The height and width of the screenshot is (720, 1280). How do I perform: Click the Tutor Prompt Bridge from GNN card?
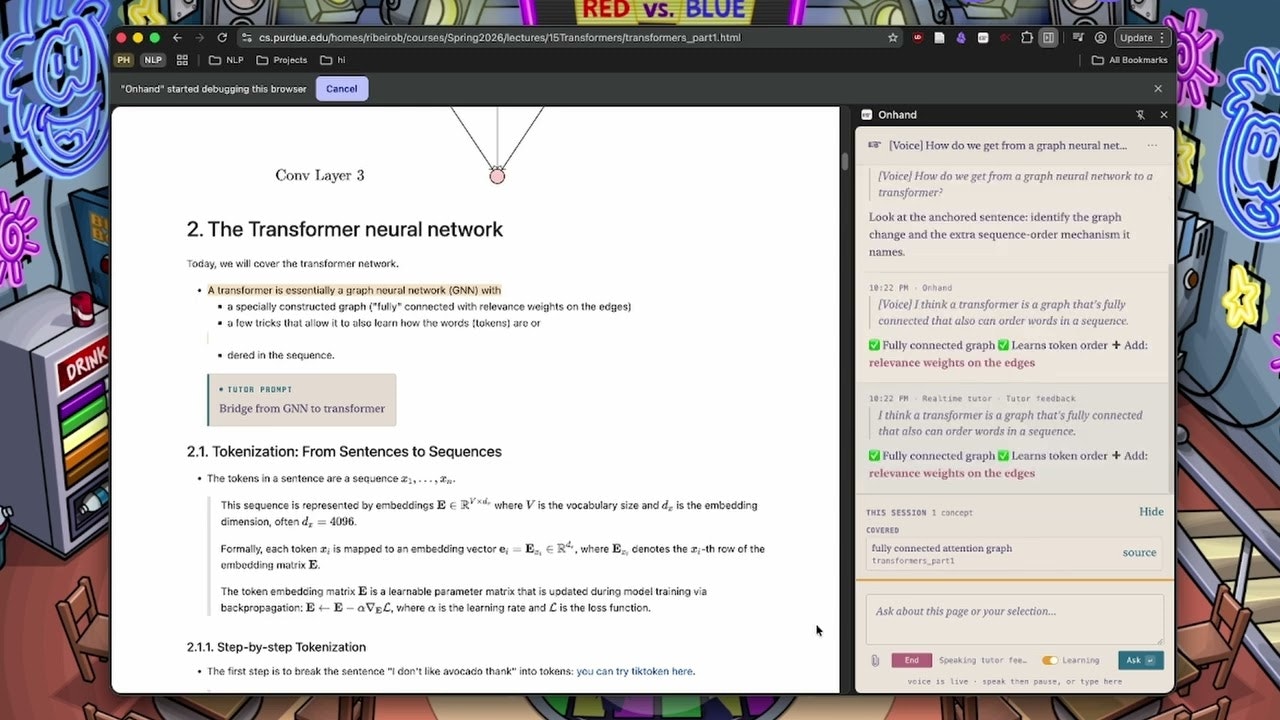[x=301, y=398]
